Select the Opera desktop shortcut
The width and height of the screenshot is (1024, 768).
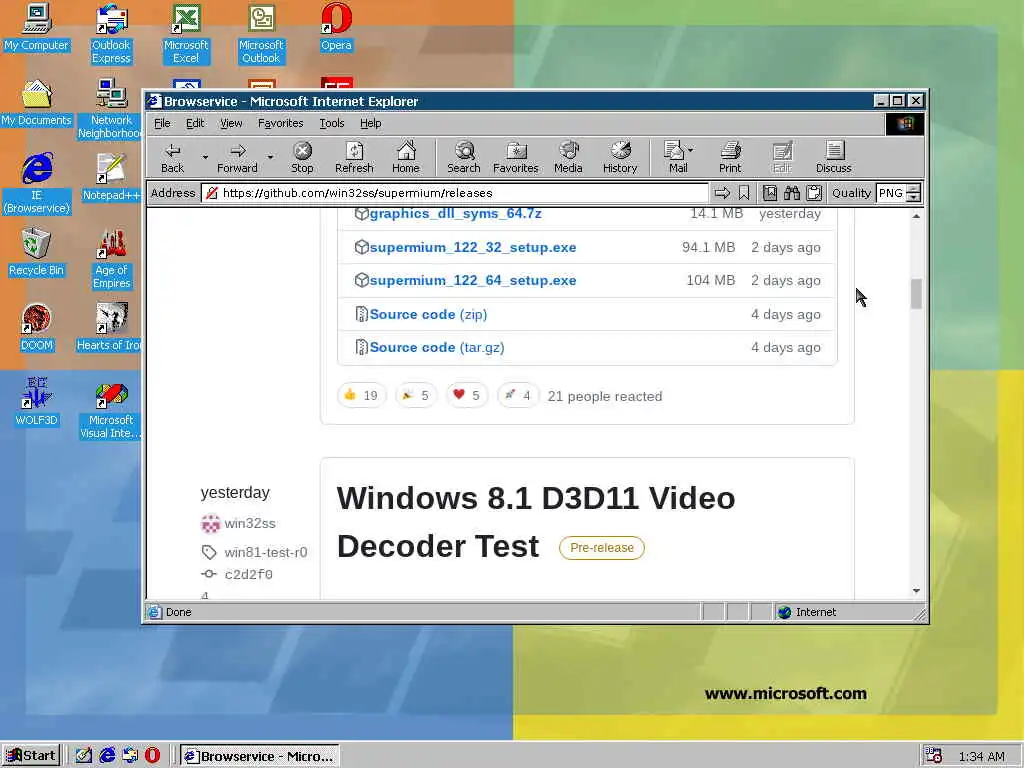[336, 28]
